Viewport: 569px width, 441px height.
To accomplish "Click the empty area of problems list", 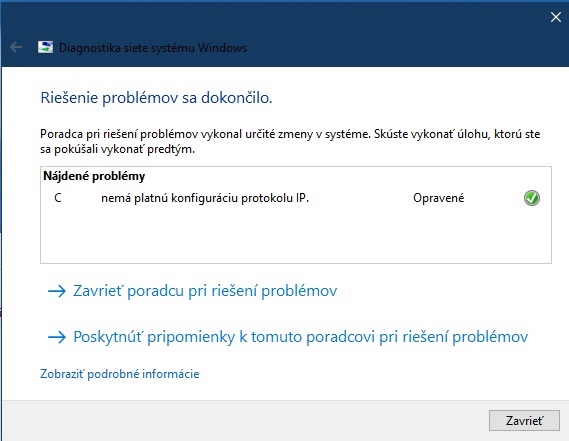I will coord(296,235).
